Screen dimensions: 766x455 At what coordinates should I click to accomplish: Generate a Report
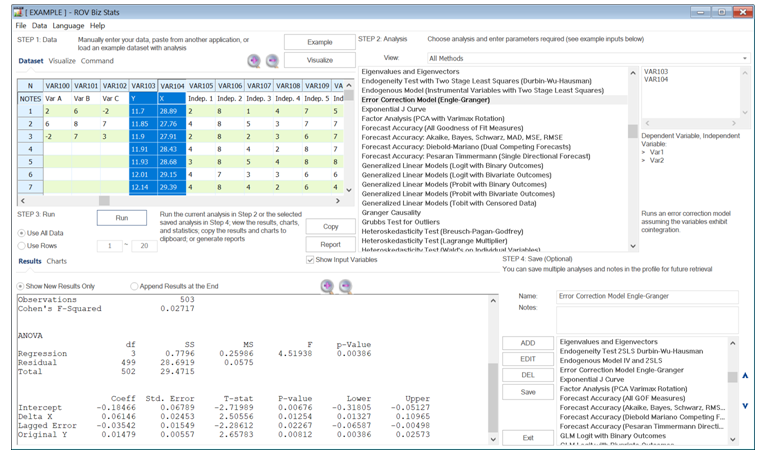tap(331, 244)
